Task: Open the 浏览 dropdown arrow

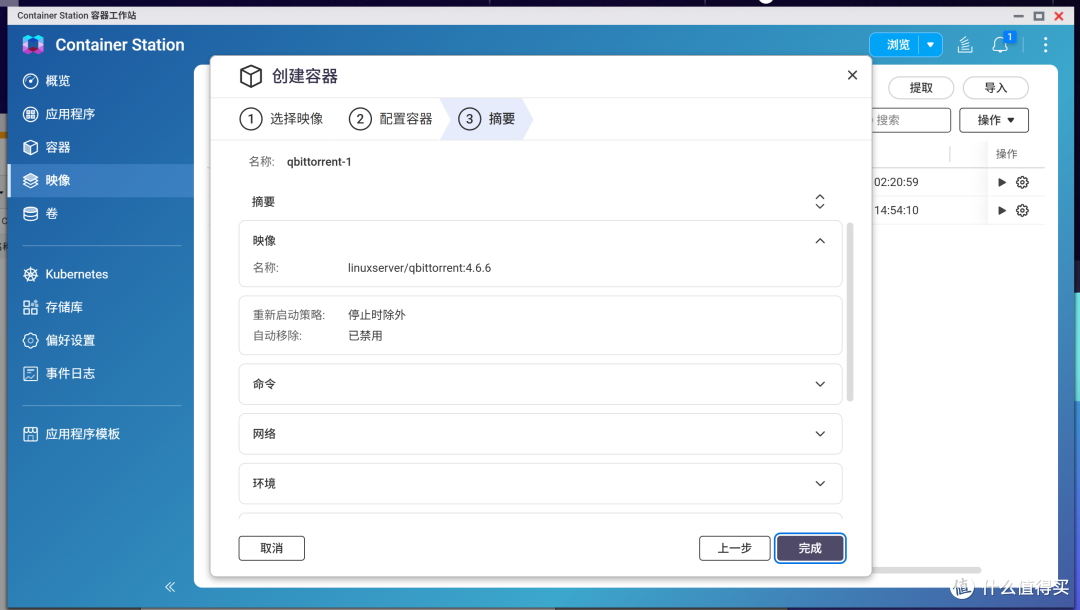Action: tap(931, 45)
